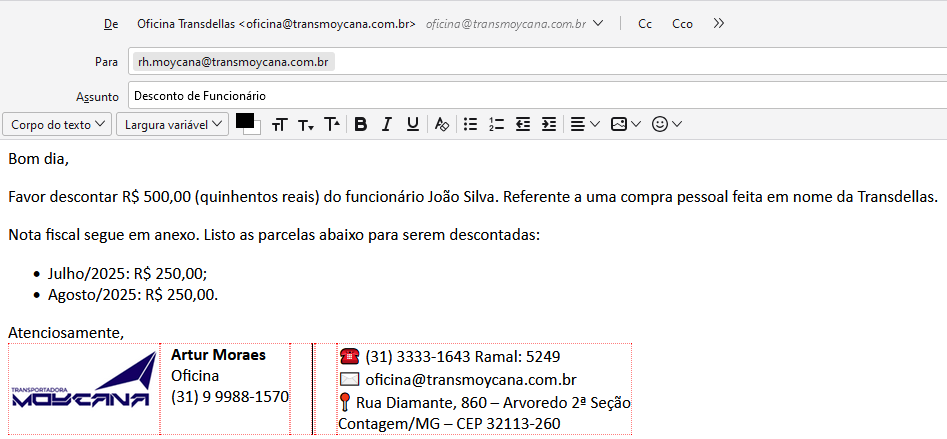Toggle underline formatting
Image resolution: width=947 pixels, height=439 pixels.
412,125
